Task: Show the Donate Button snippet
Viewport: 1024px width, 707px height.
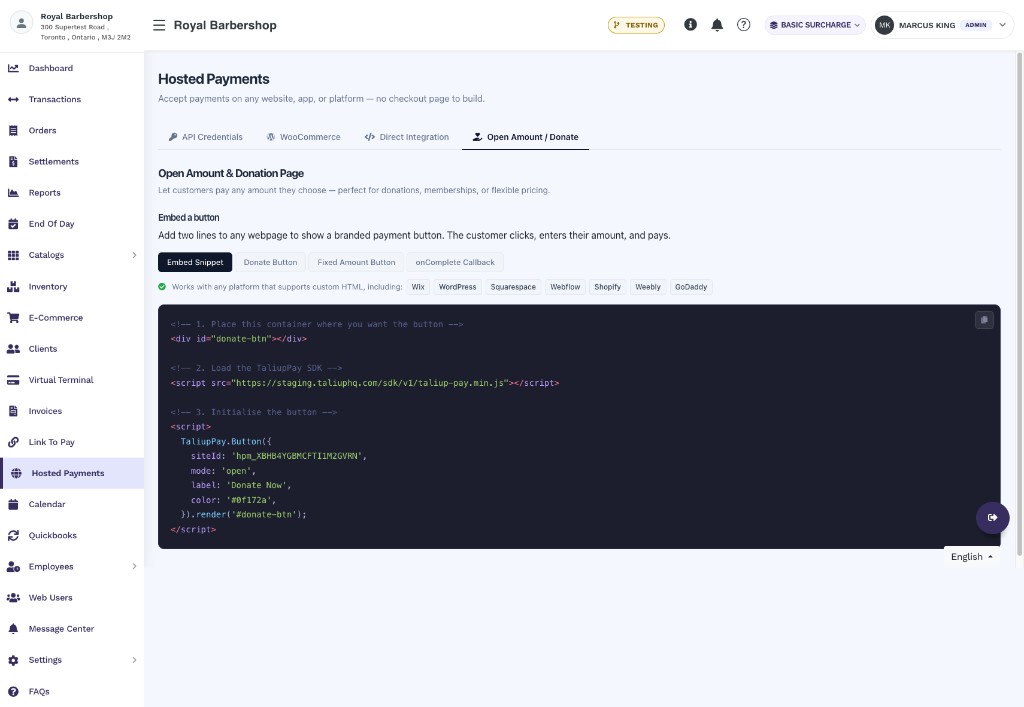Action: click(270, 262)
